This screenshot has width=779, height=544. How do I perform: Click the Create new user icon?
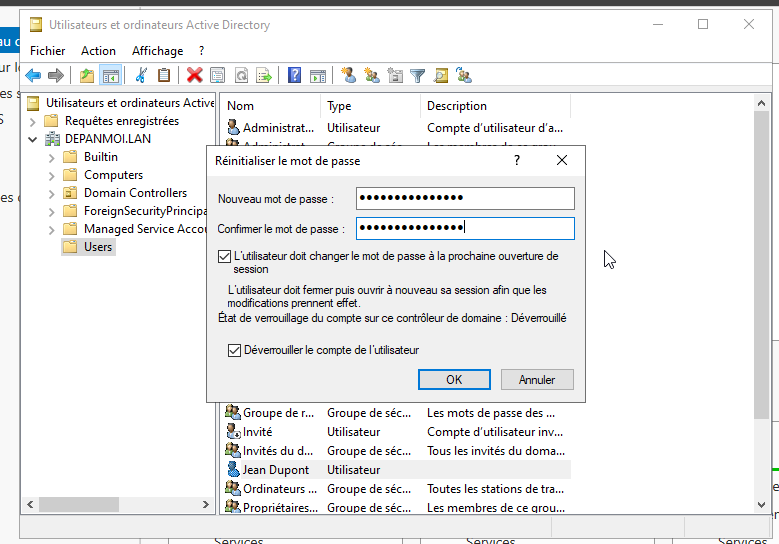pos(348,76)
